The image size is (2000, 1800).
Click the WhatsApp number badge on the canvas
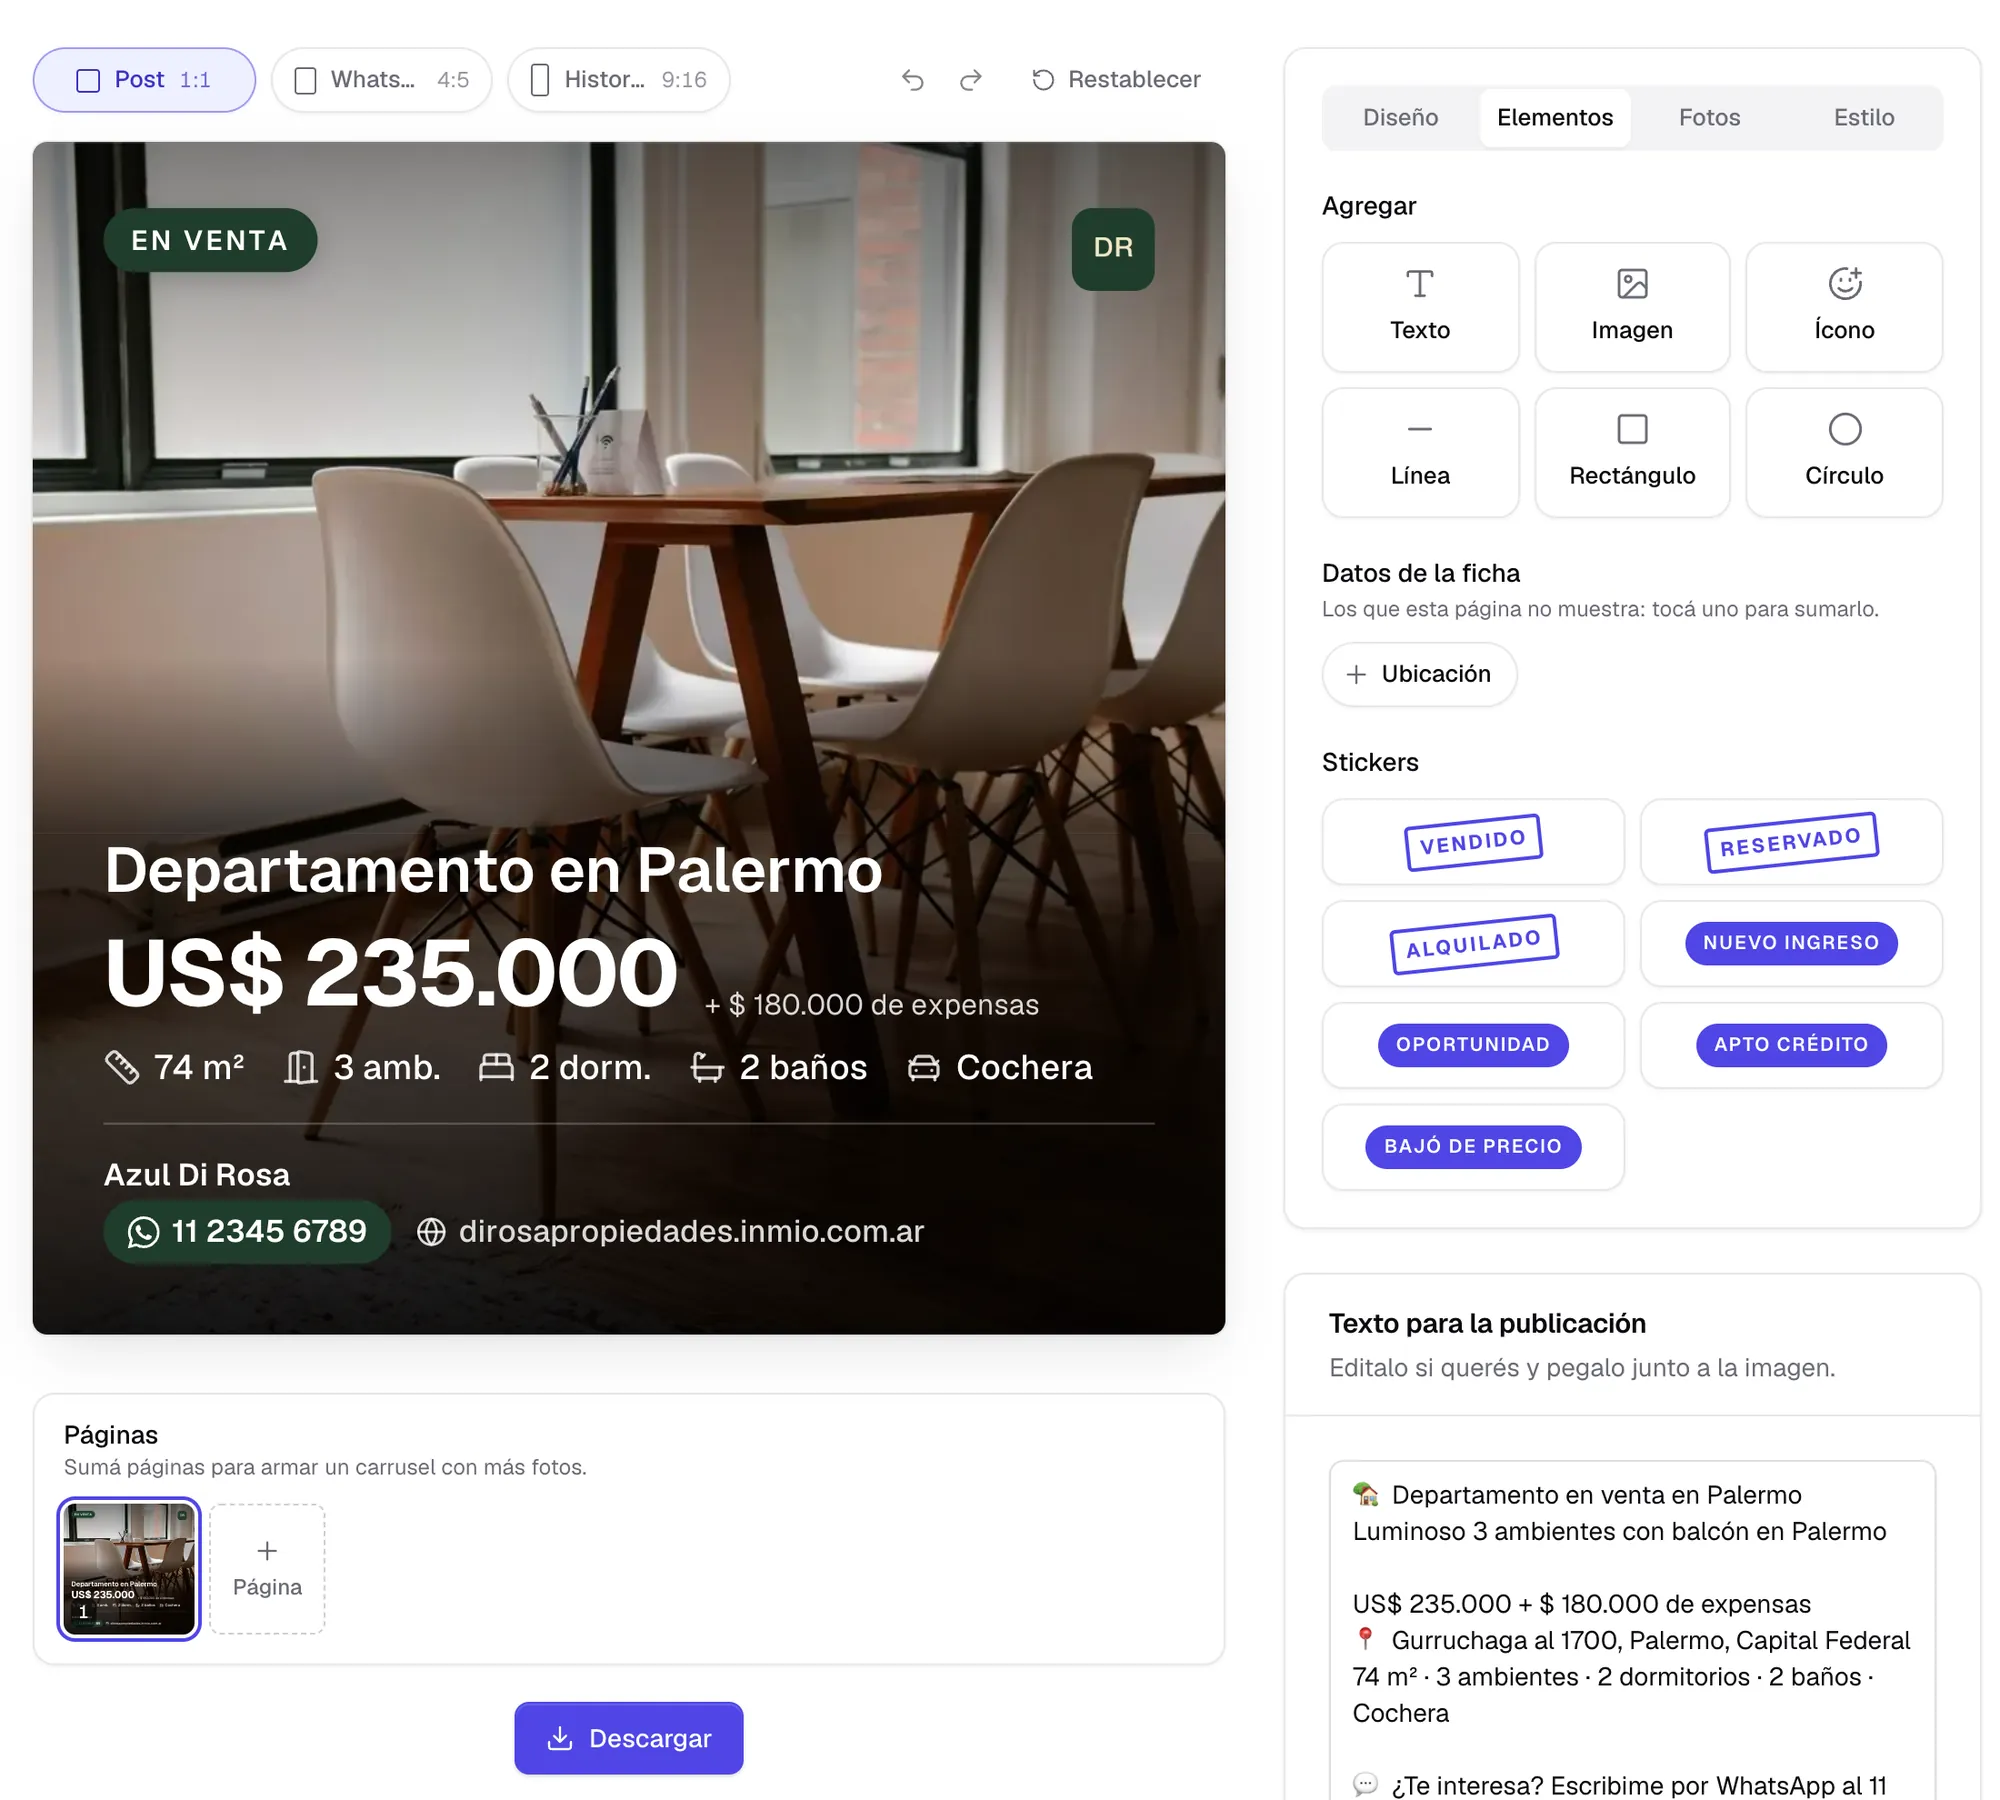[x=247, y=1231]
